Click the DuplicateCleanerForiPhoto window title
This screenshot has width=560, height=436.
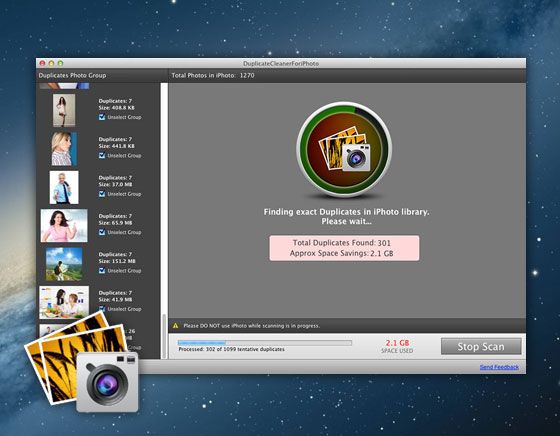(x=281, y=64)
